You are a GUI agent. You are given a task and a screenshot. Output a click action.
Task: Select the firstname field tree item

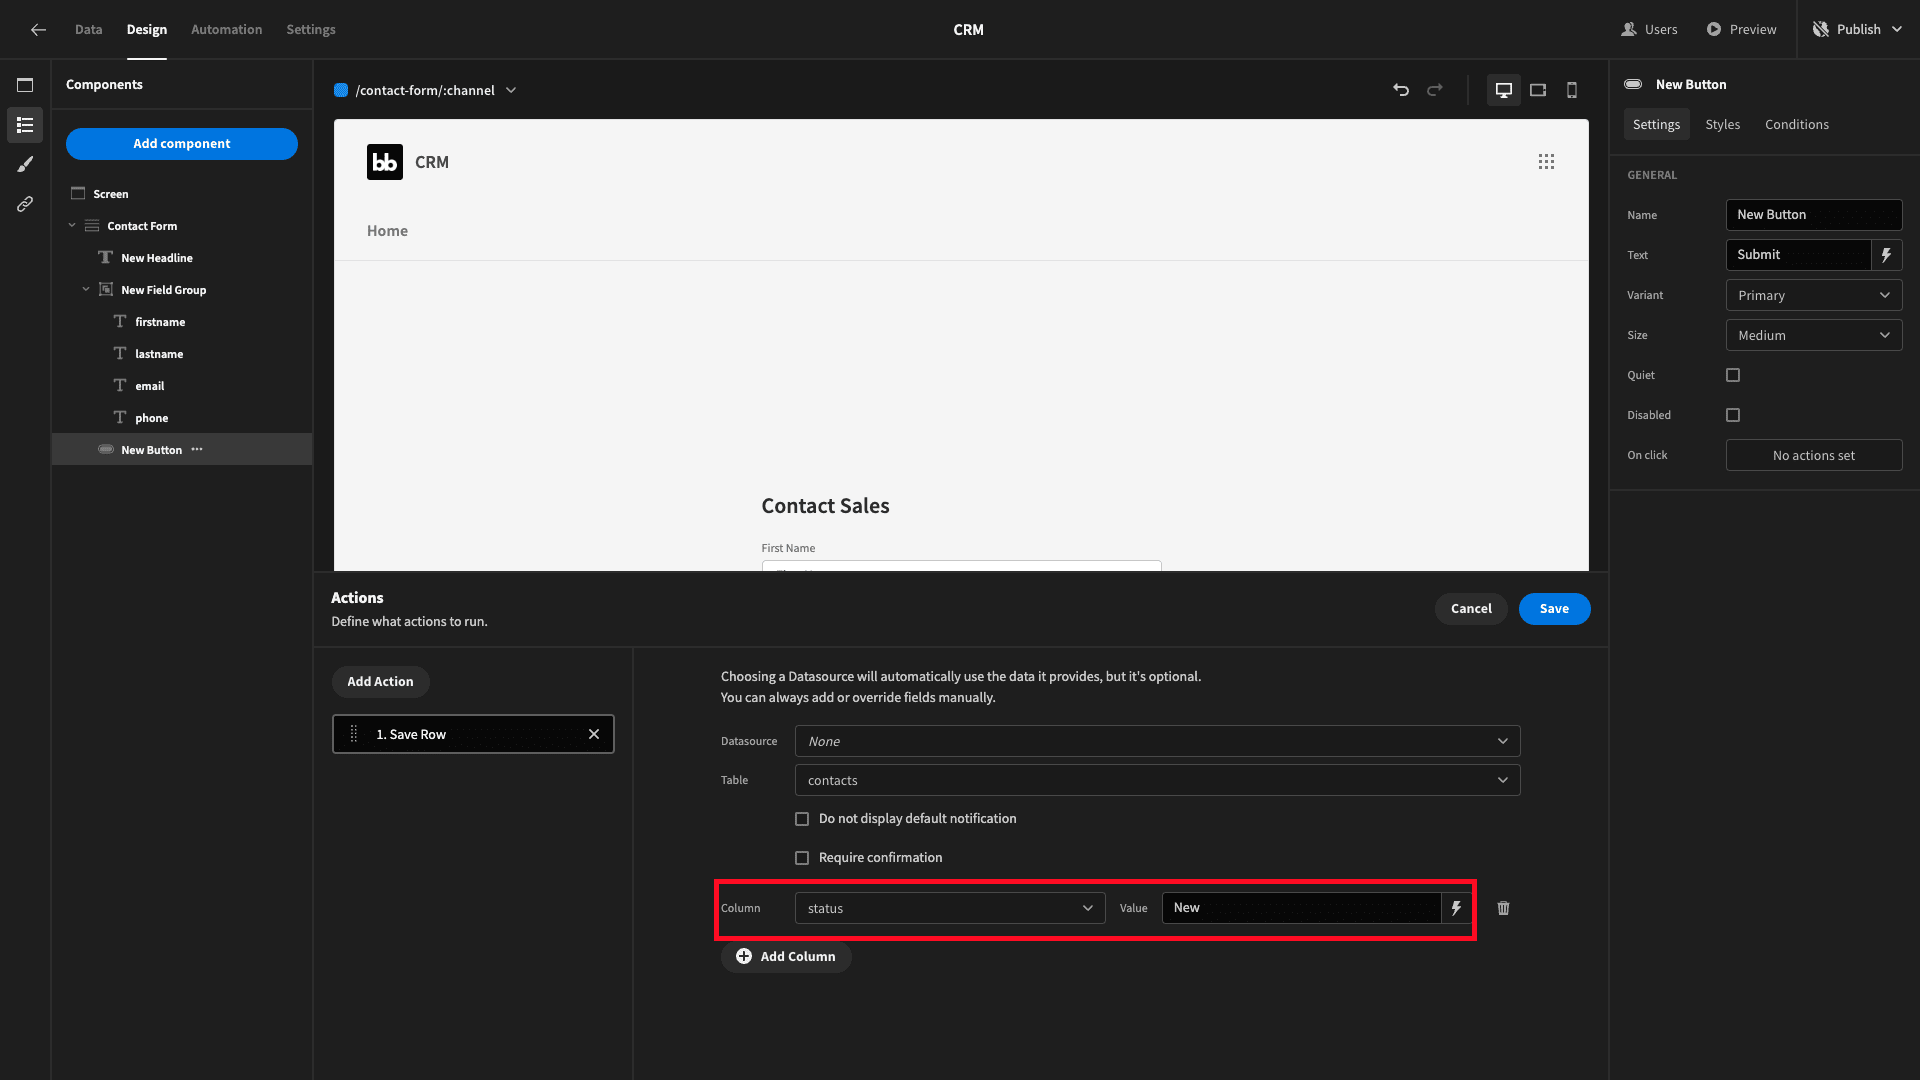coord(160,322)
